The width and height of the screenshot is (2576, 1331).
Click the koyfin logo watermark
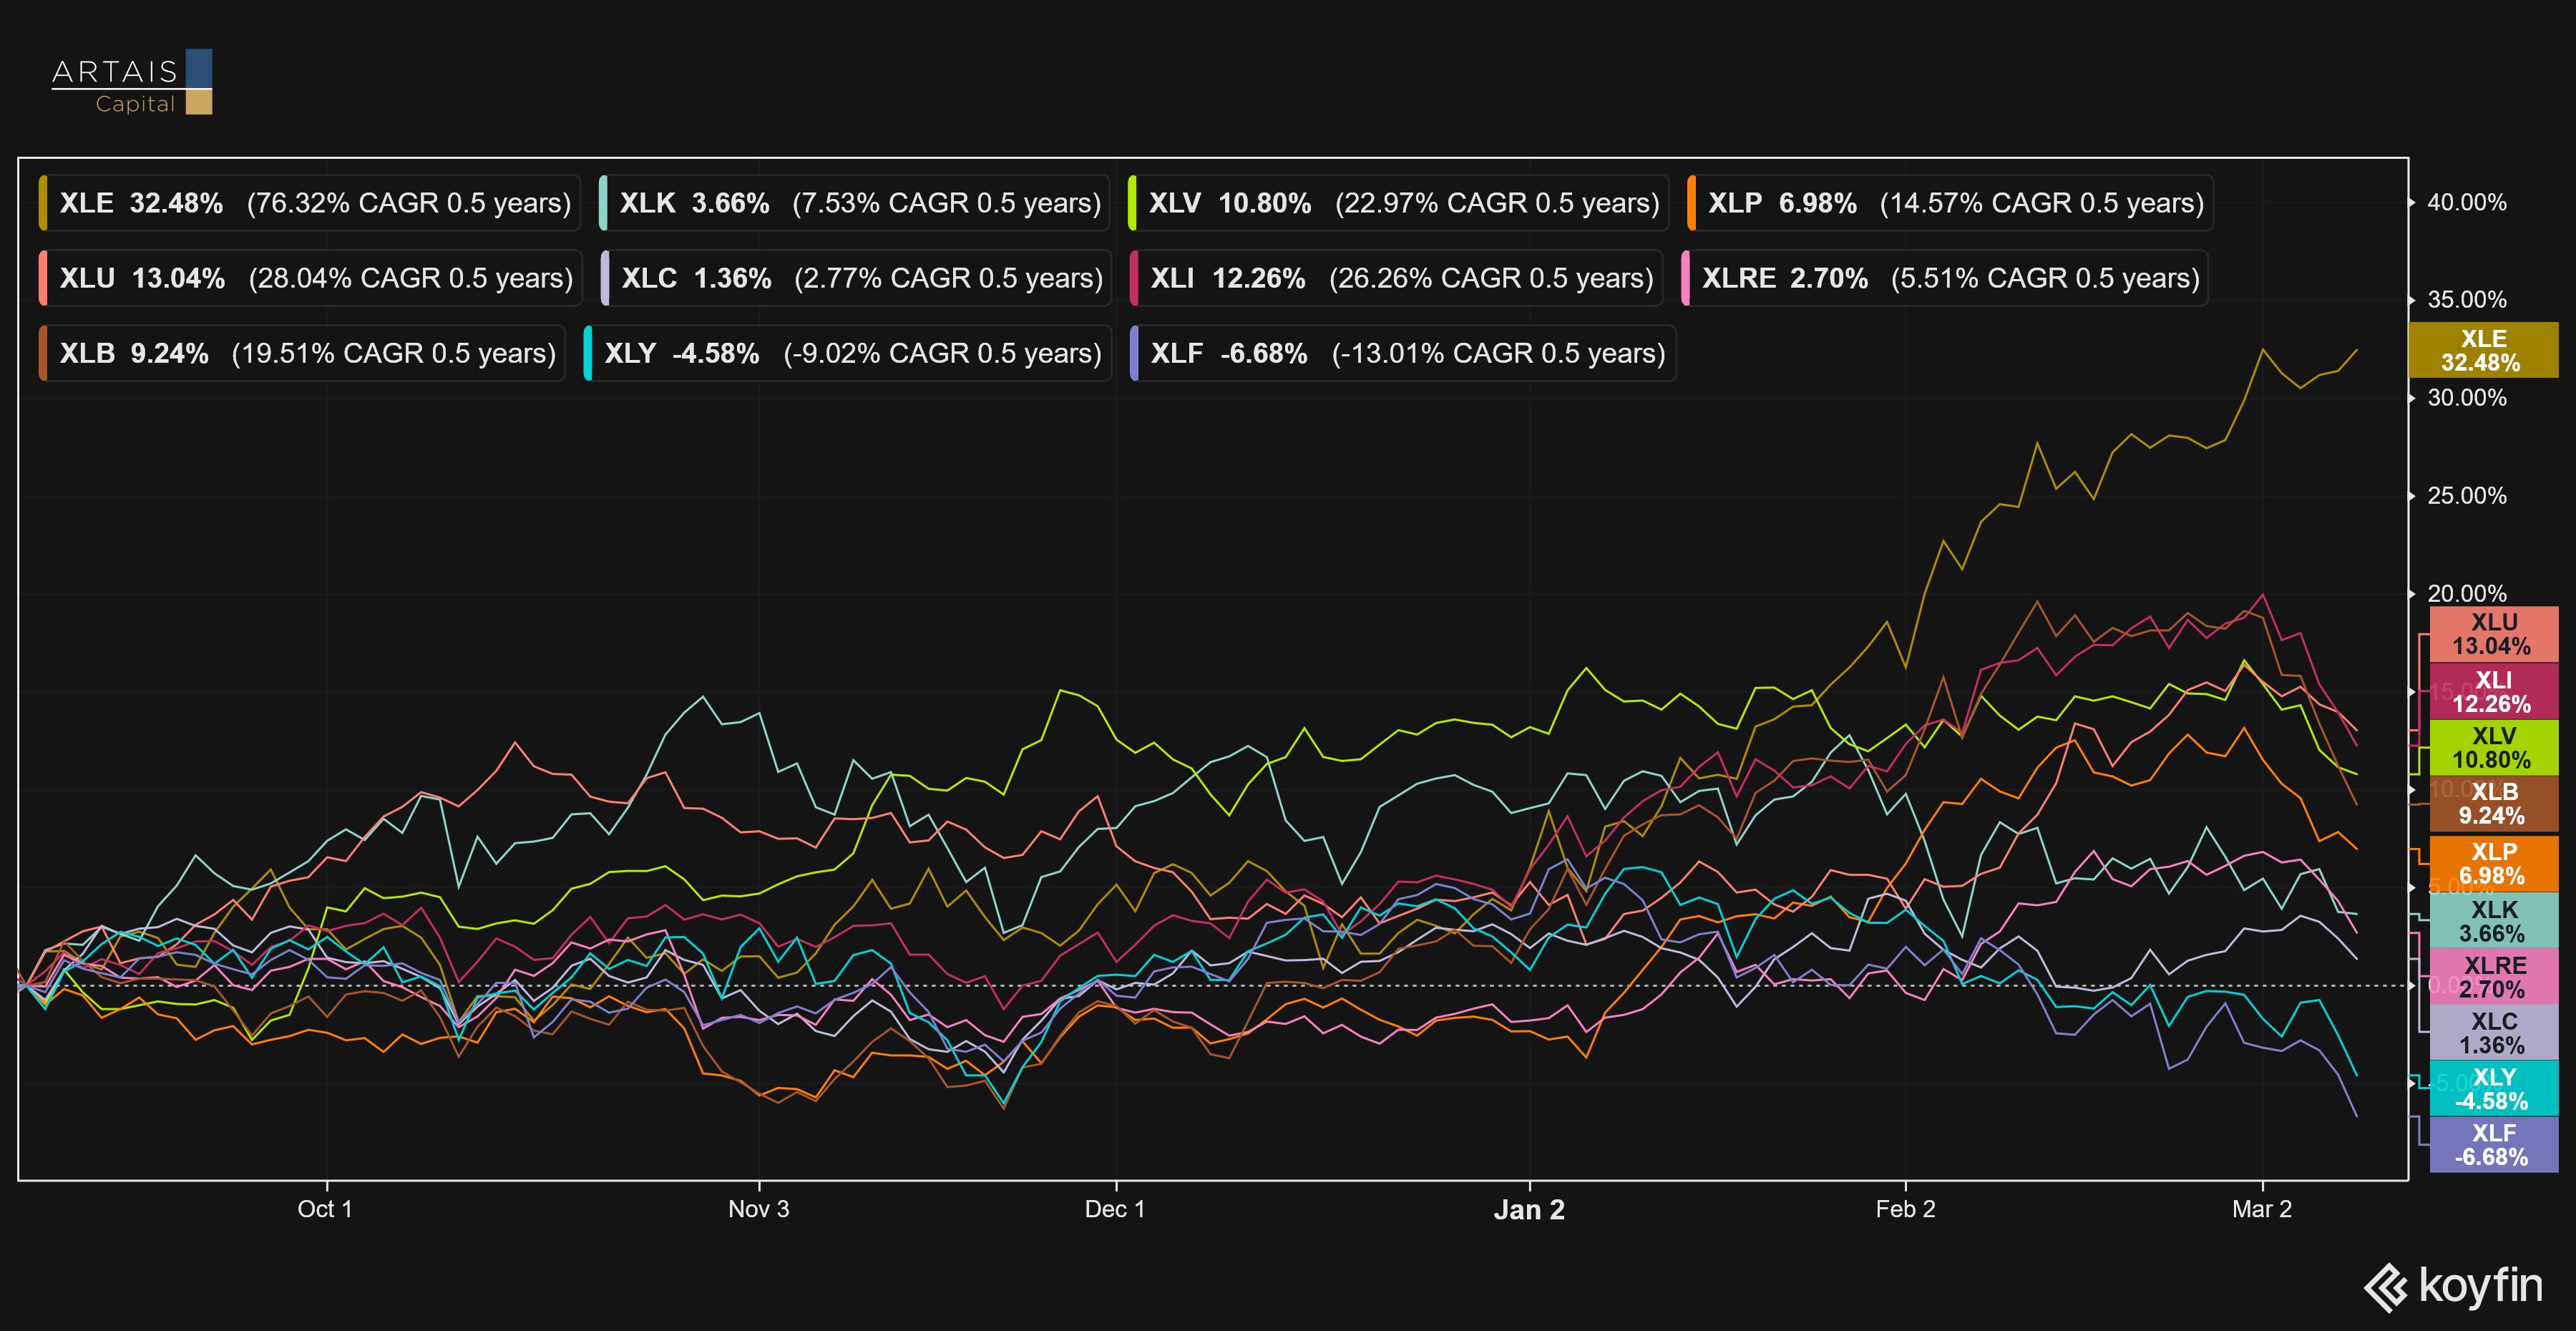[x=2452, y=1287]
